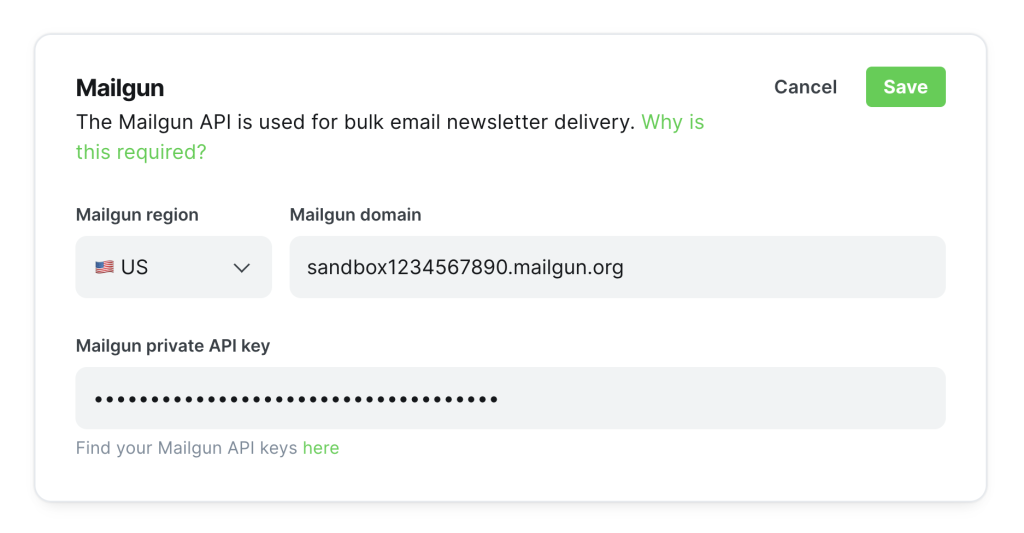Viewport: 1024px width, 533px height.
Task: Click the "Mailgun region" label
Action: [x=137, y=215]
